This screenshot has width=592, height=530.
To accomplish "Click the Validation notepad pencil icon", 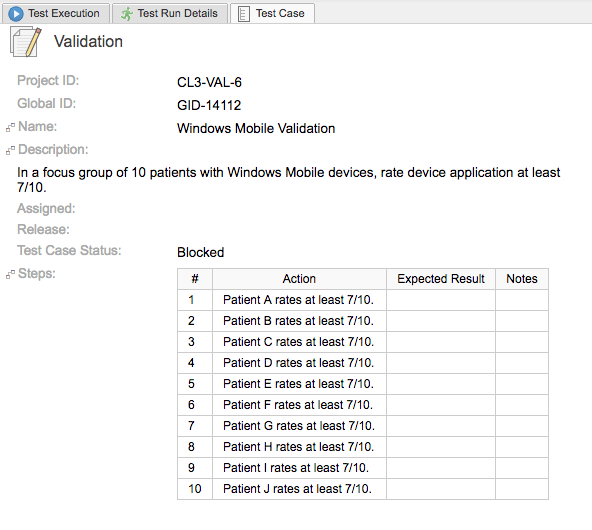I will click(x=26, y=42).
